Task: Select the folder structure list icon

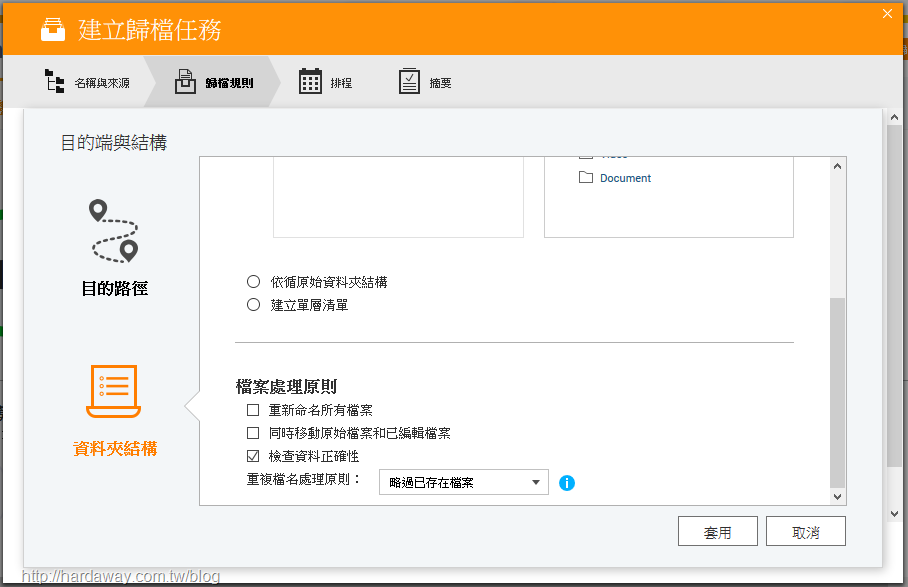Action: [x=114, y=391]
